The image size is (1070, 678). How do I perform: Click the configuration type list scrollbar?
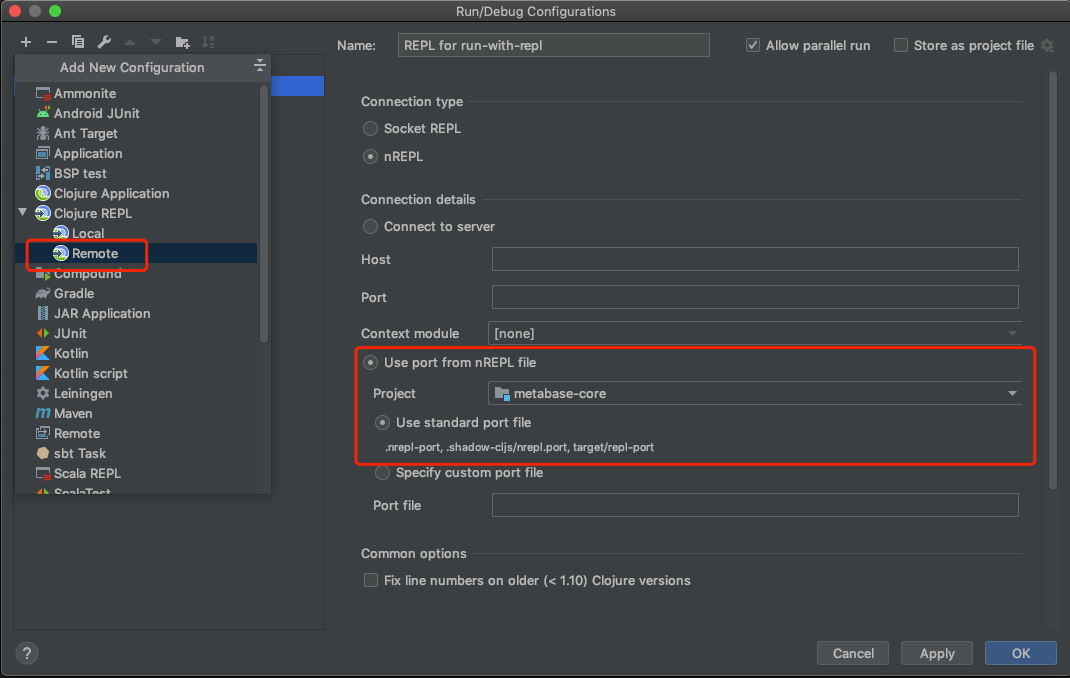(264, 213)
